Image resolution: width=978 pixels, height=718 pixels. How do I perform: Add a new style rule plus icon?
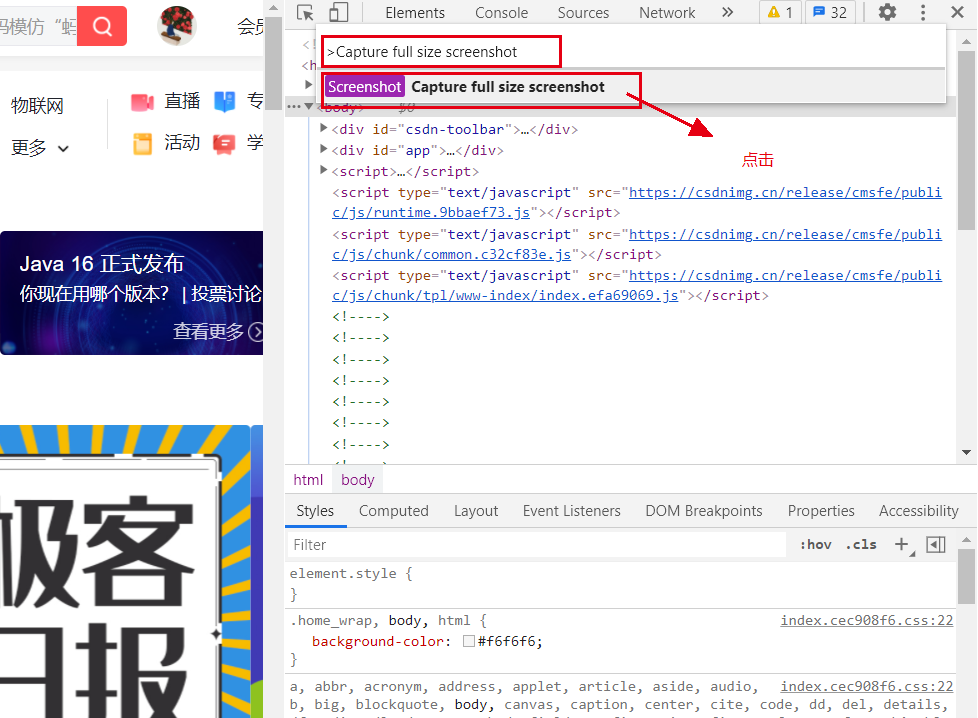[901, 545]
